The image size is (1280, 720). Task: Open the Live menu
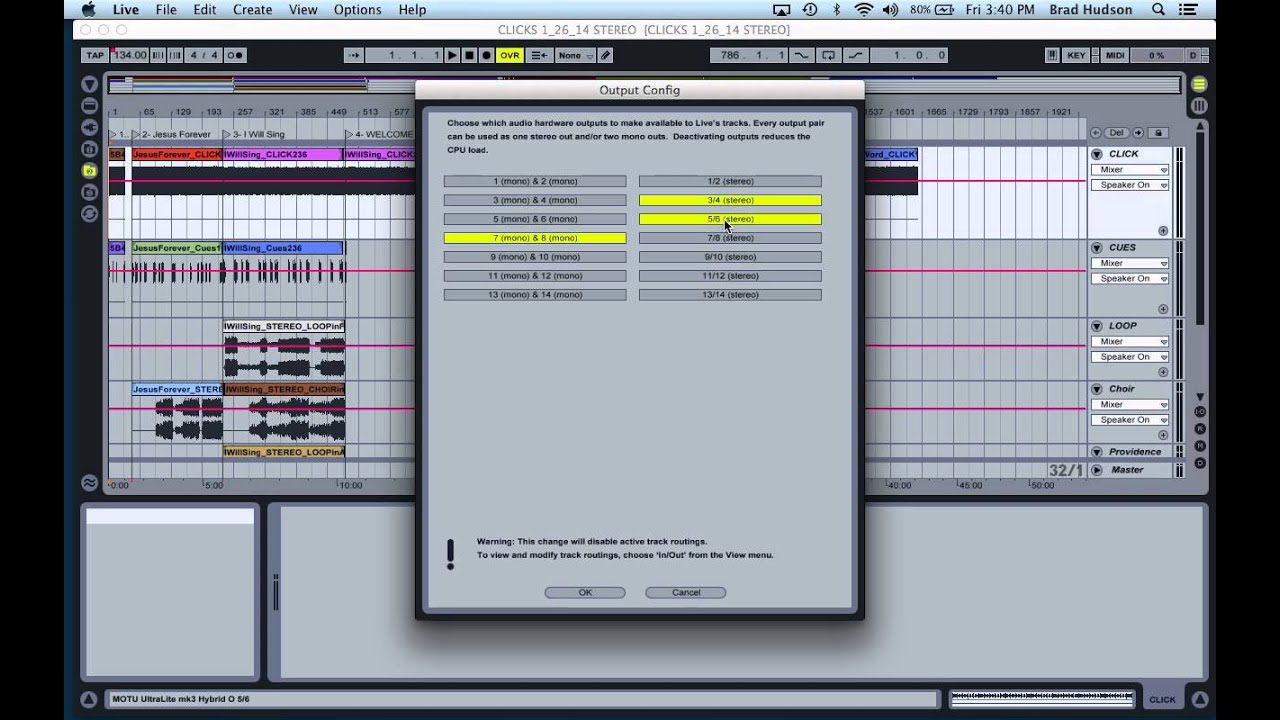(126, 10)
